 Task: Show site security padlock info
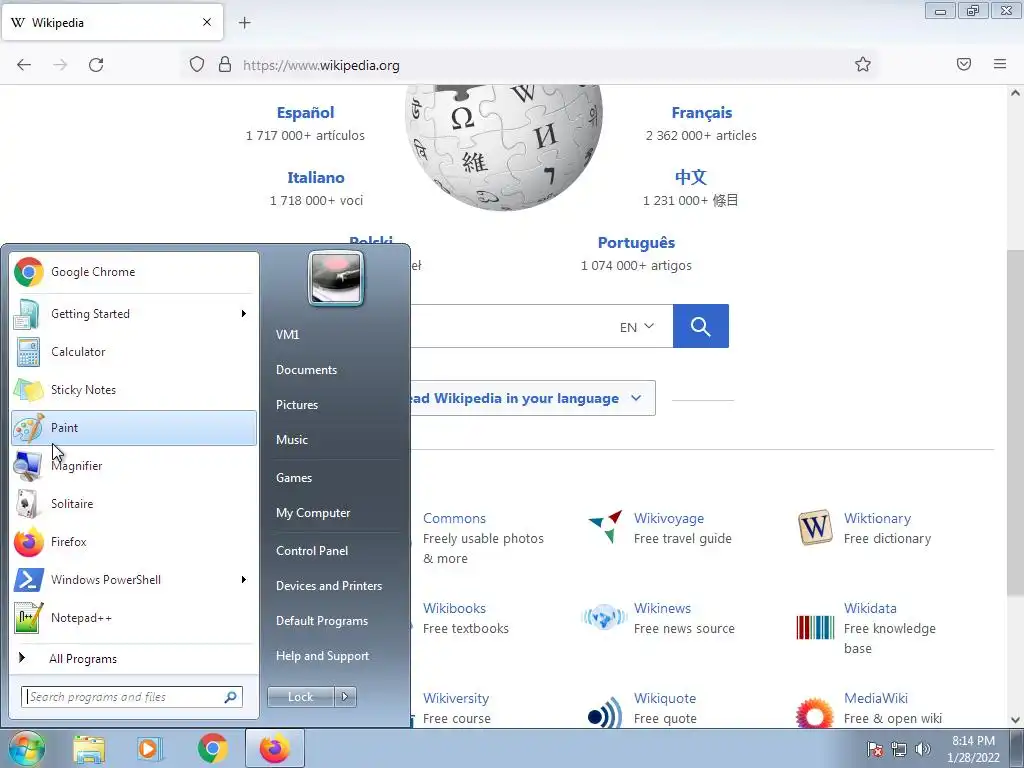(x=225, y=65)
